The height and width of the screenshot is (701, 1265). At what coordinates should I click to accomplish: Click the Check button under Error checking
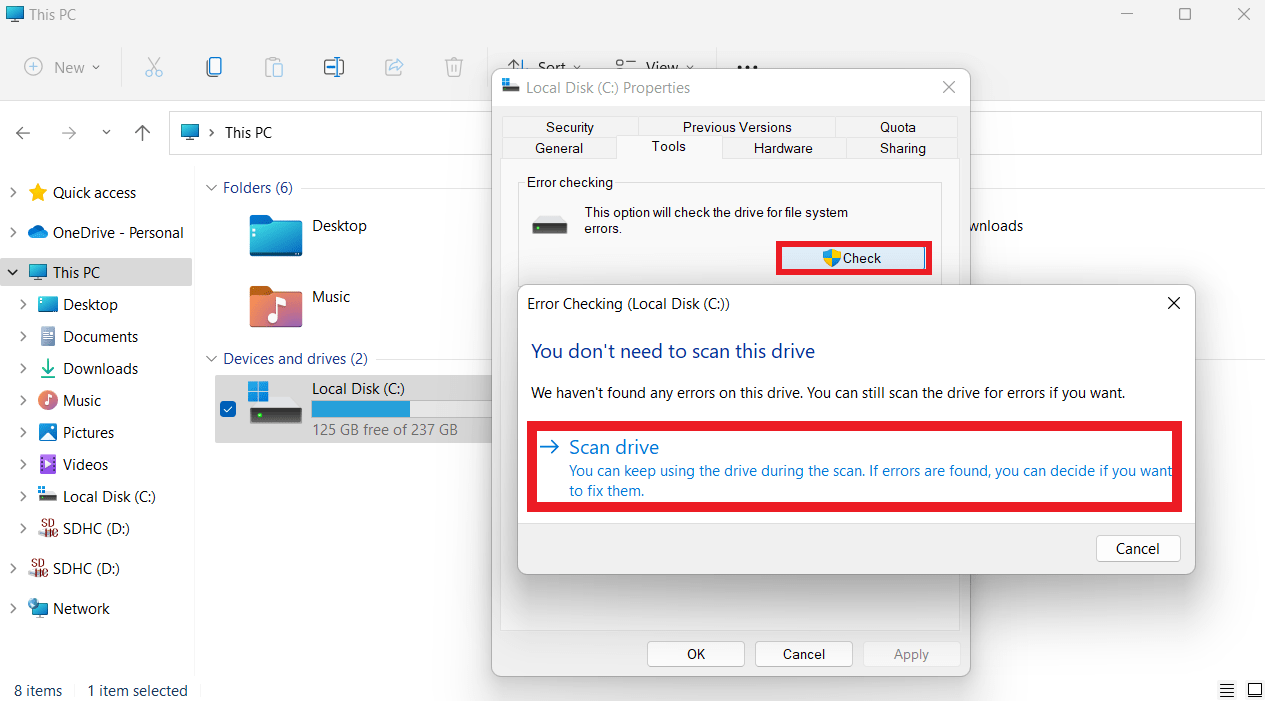(x=853, y=258)
